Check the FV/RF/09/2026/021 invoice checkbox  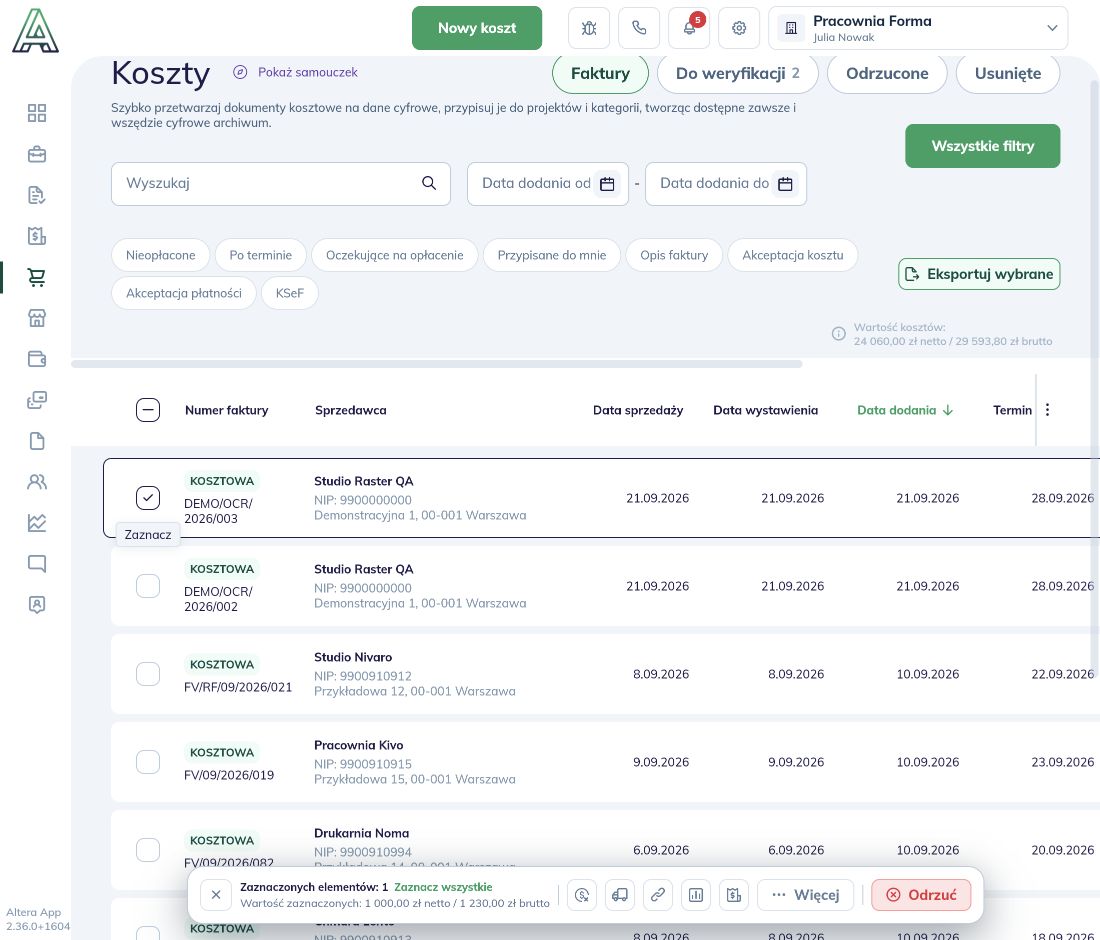[x=148, y=674]
